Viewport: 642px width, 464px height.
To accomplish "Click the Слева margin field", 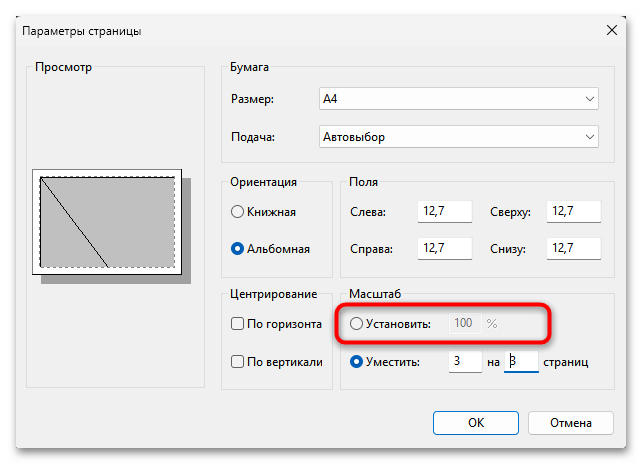I will coord(444,212).
